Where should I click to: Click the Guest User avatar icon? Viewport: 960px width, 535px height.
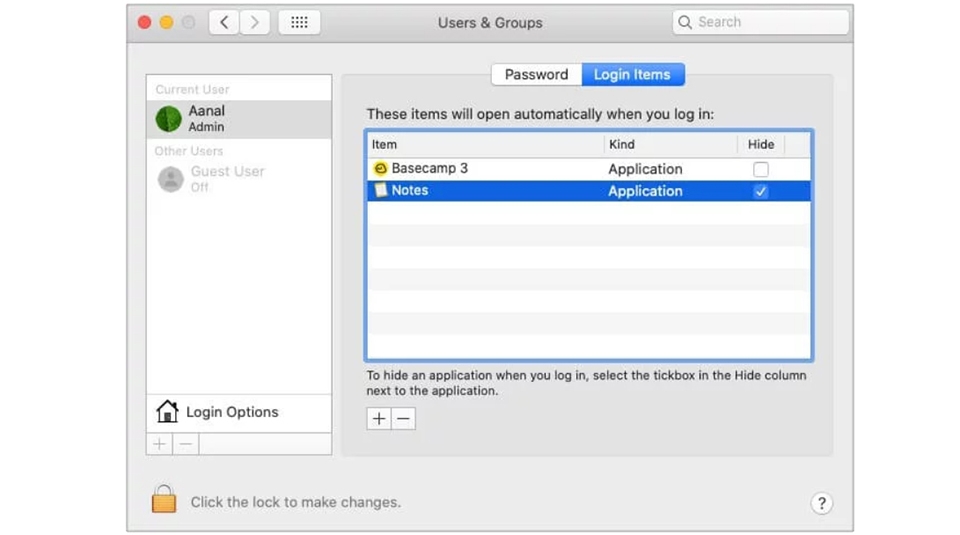tap(171, 179)
